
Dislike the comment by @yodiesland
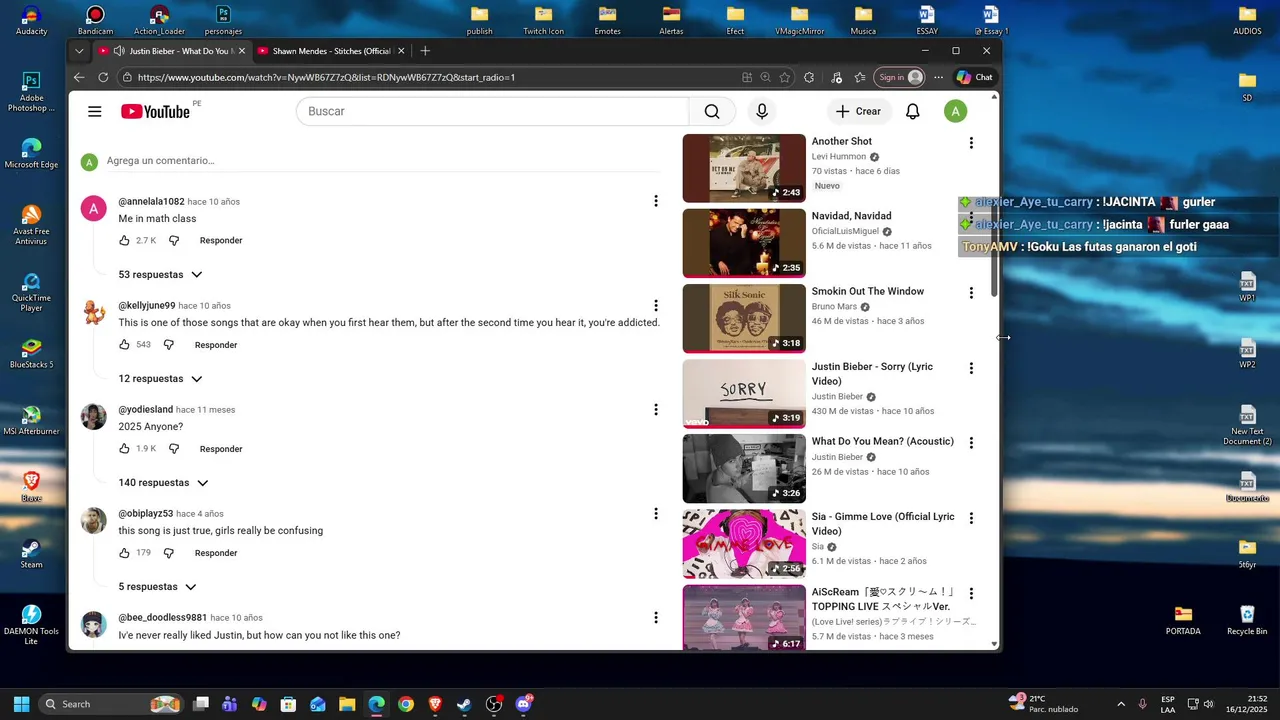pyautogui.click(x=173, y=448)
